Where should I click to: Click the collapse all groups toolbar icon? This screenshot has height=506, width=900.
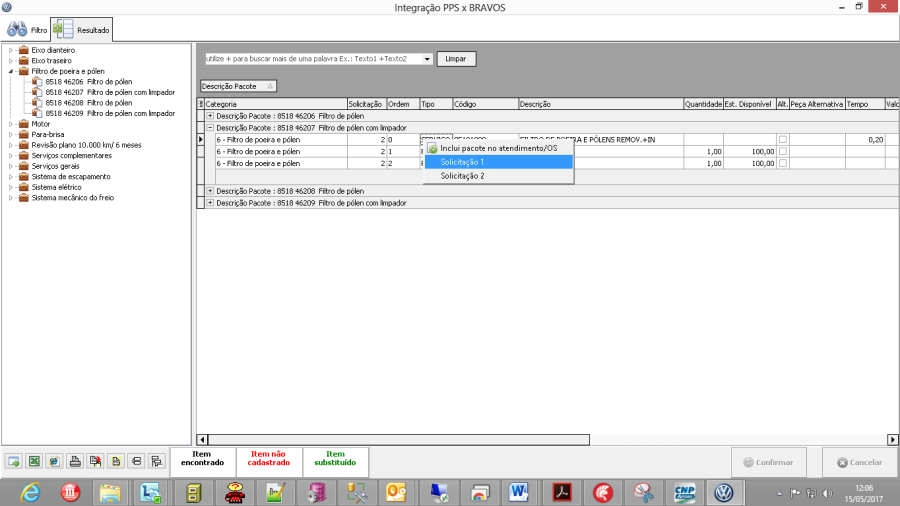136,462
